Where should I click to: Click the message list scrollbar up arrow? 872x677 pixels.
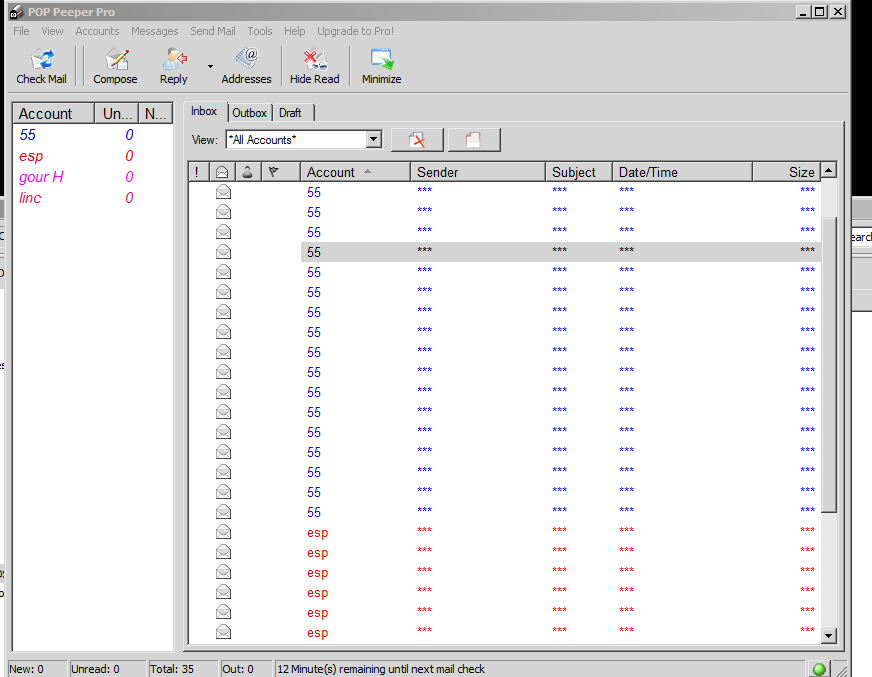pyautogui.click(x=829, y=170)
